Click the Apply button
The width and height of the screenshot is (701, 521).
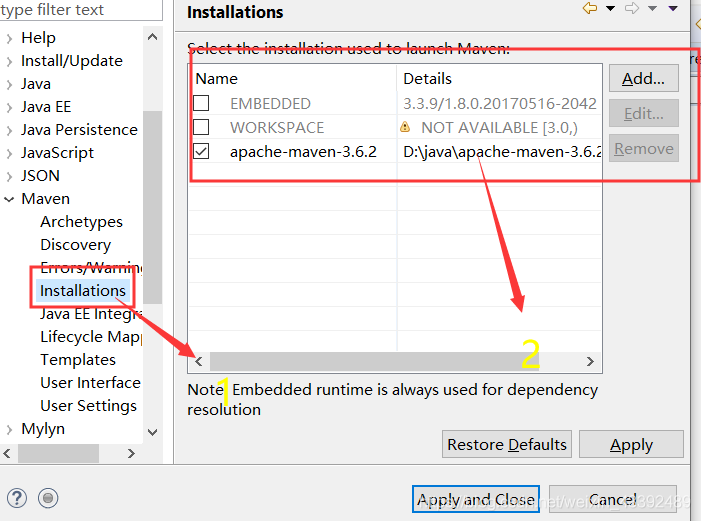(x=631, y=445)
